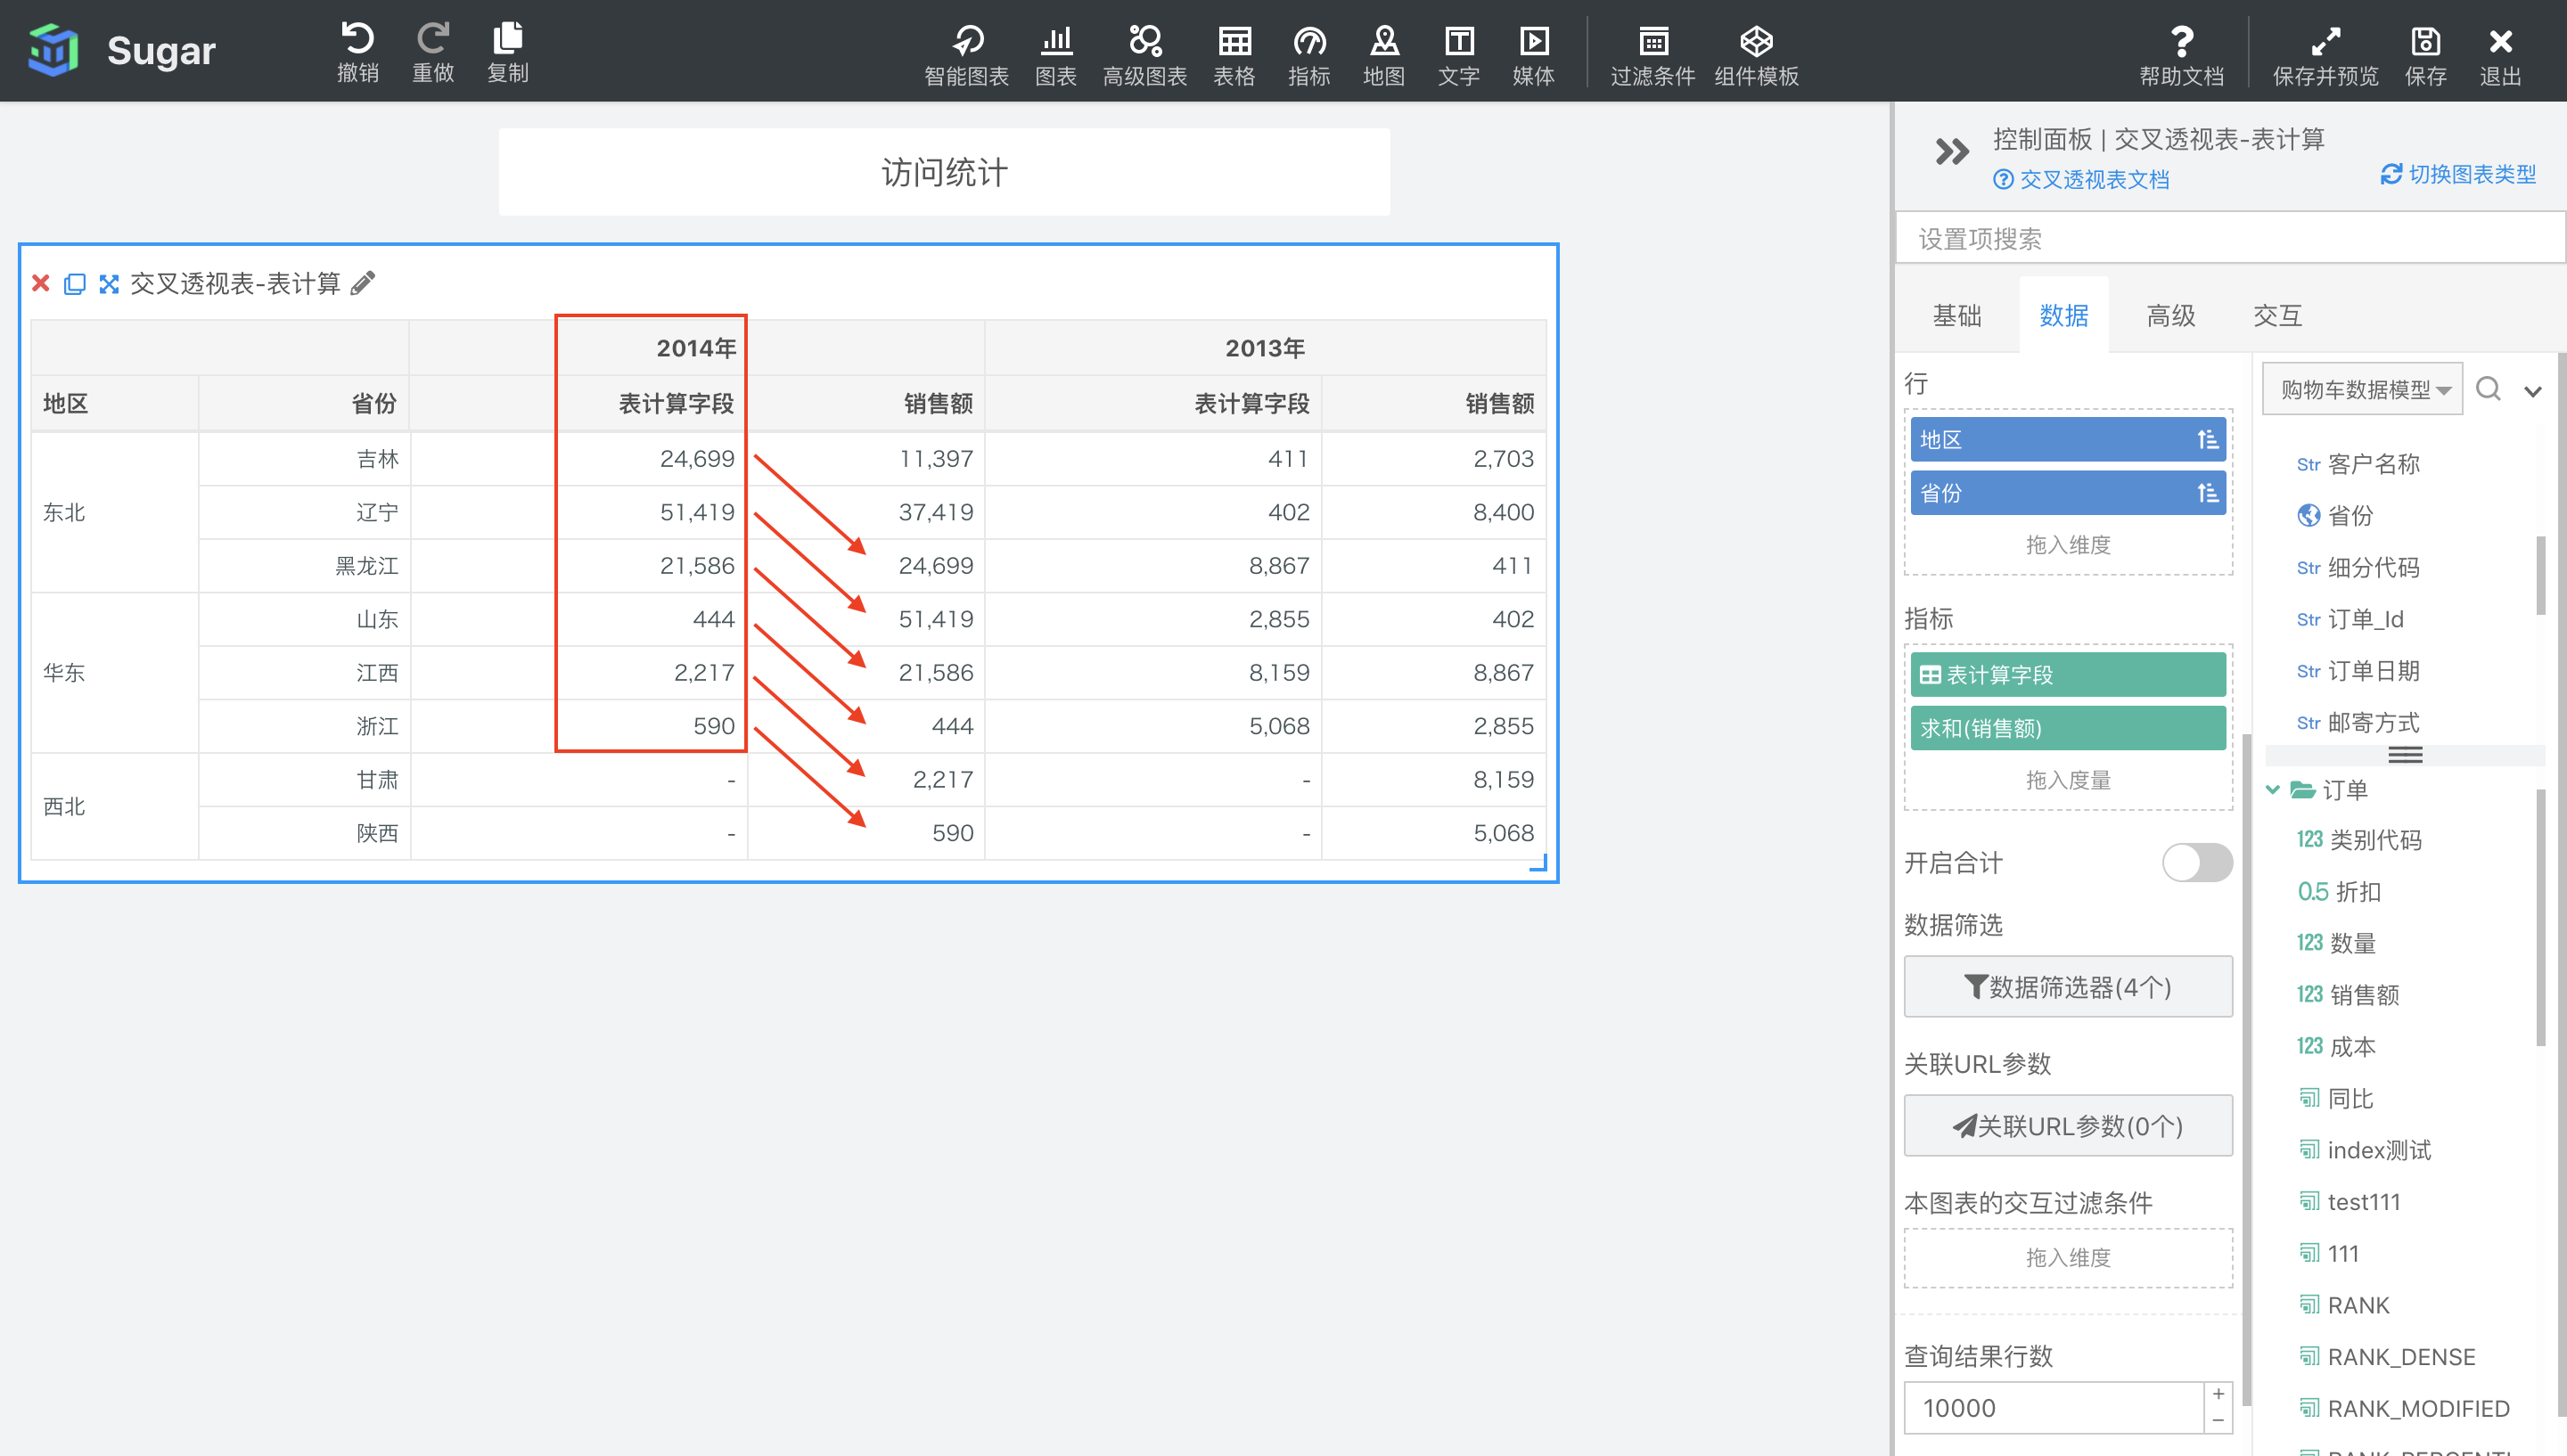Open the Media (媒体) component menu

point(1534,55)
